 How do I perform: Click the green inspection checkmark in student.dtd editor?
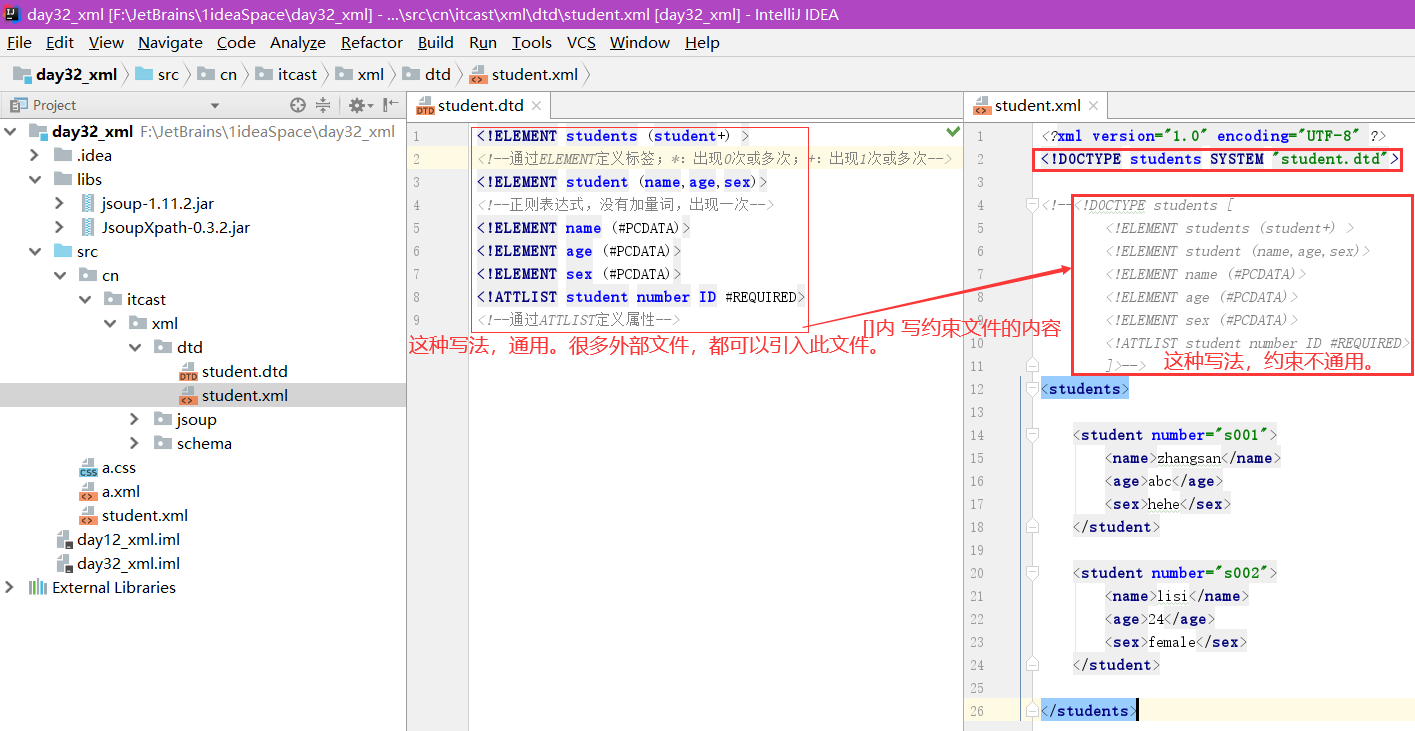[952, 132]
